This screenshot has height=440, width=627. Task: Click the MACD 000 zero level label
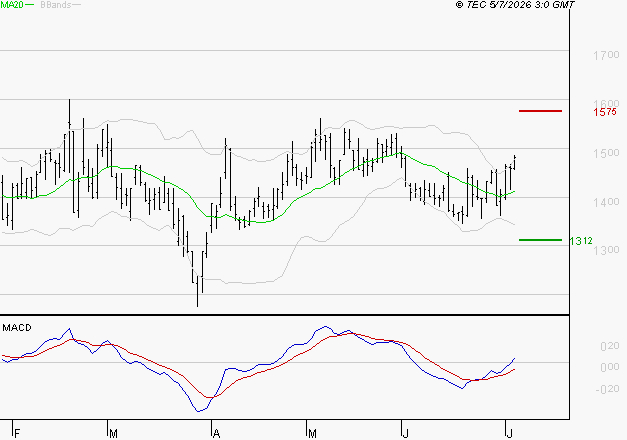tap(610, 367)
